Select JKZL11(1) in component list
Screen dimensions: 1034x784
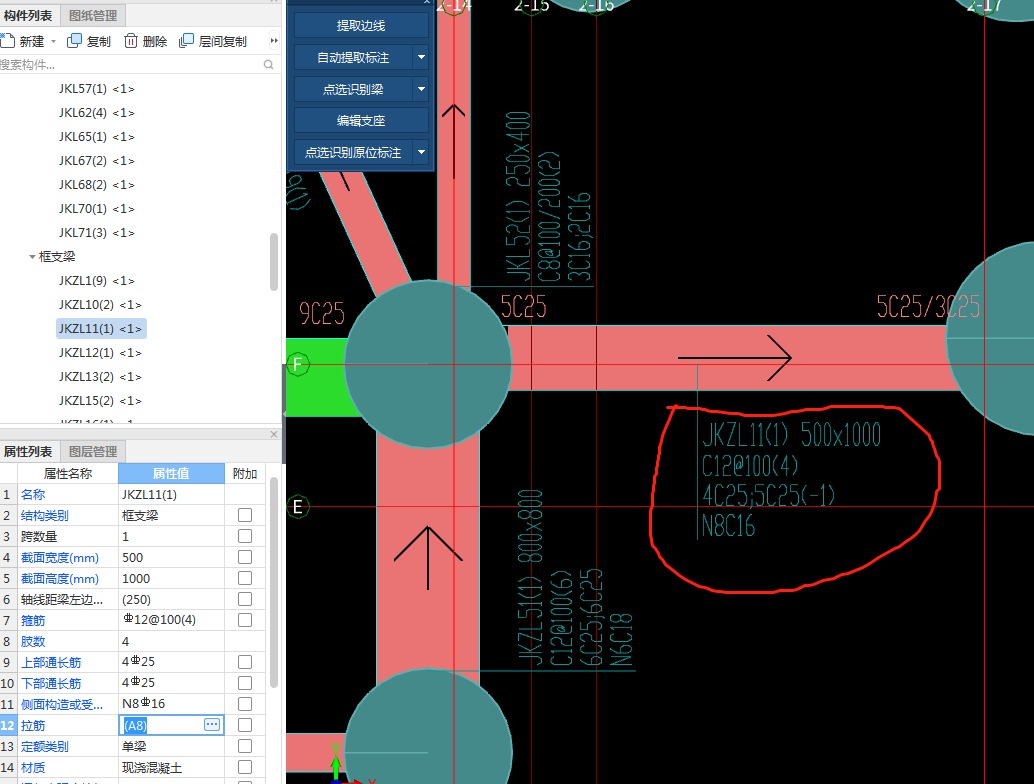(x=100, y=328)
